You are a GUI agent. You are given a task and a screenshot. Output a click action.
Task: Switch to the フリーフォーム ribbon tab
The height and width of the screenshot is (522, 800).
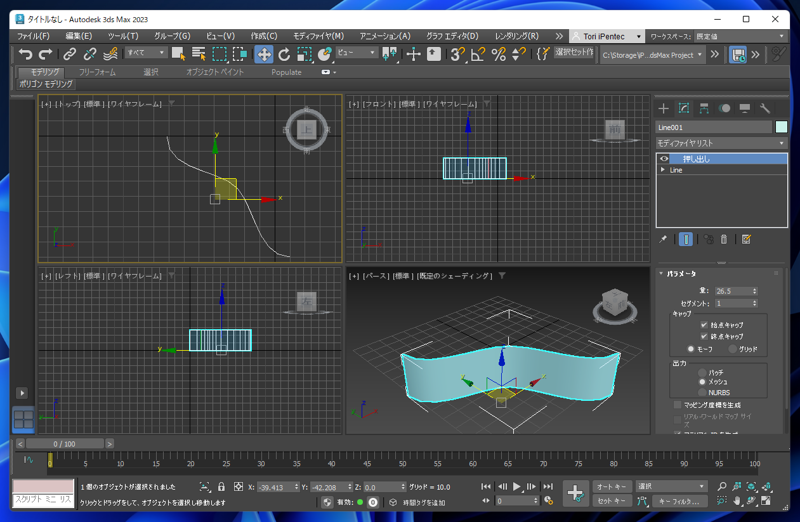pyautogui.click(x=97, y=72)
